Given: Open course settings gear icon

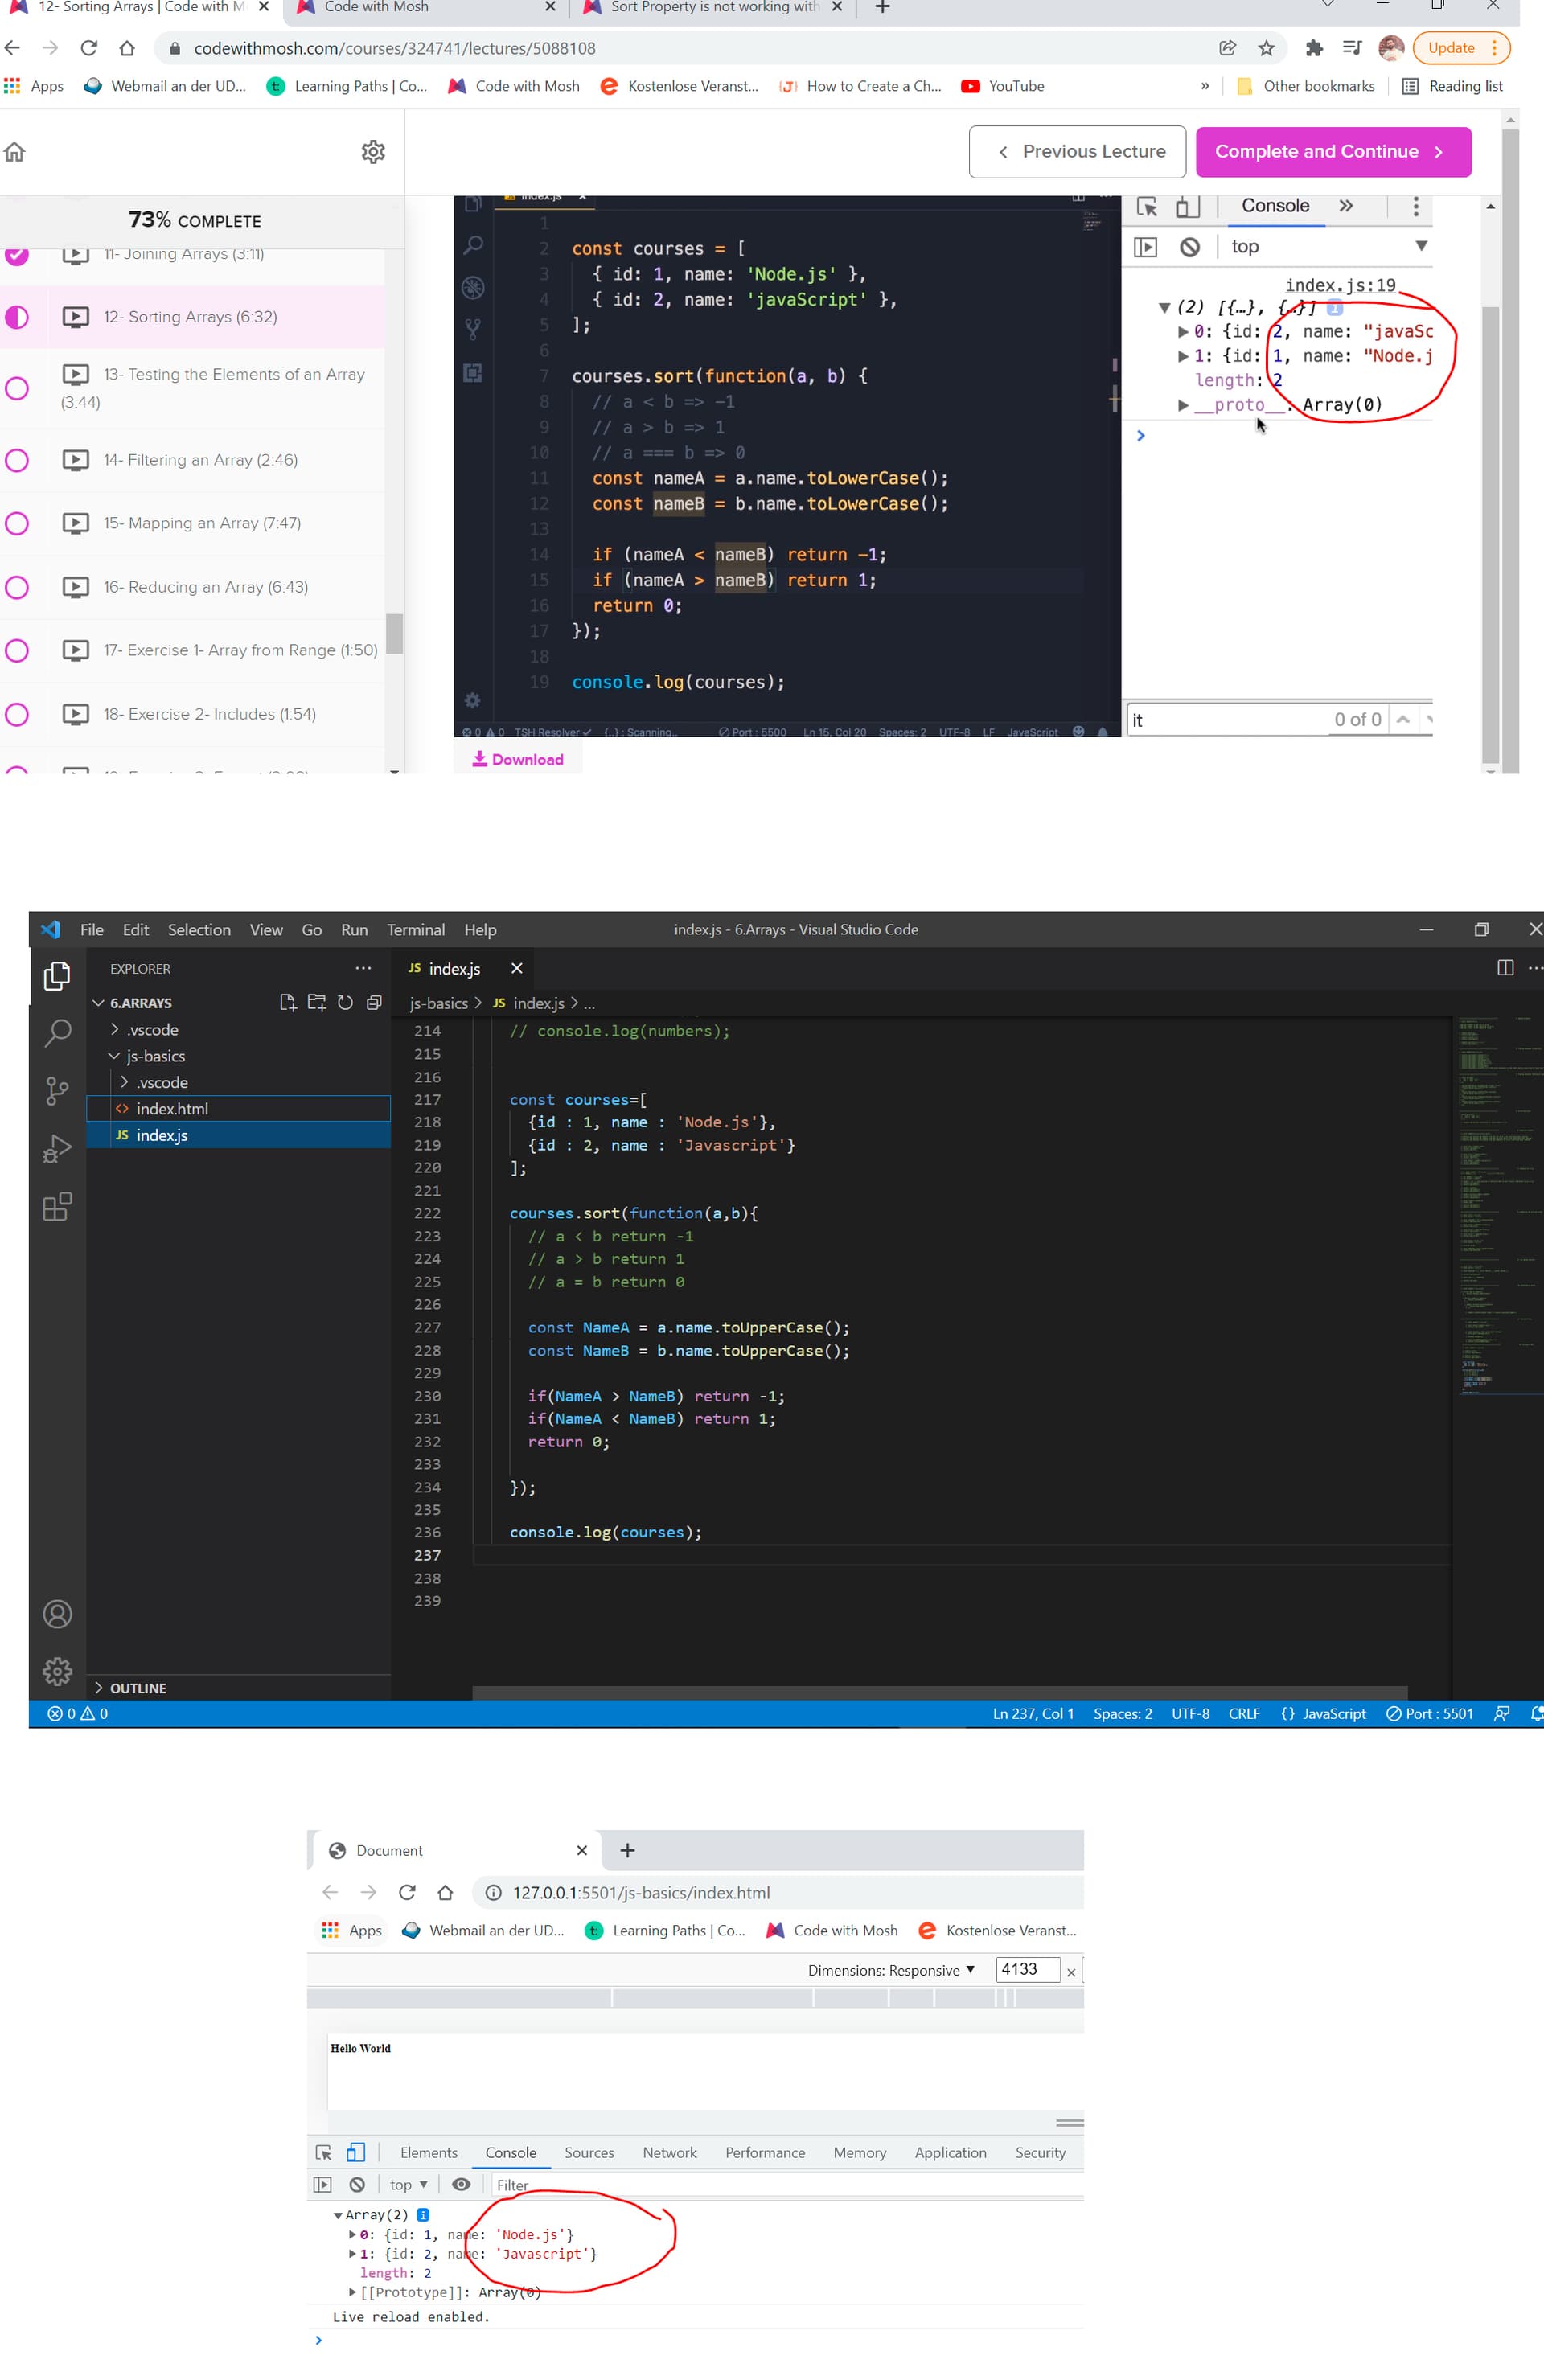Looking at the screenshot, I should click(x=373, y=152).
